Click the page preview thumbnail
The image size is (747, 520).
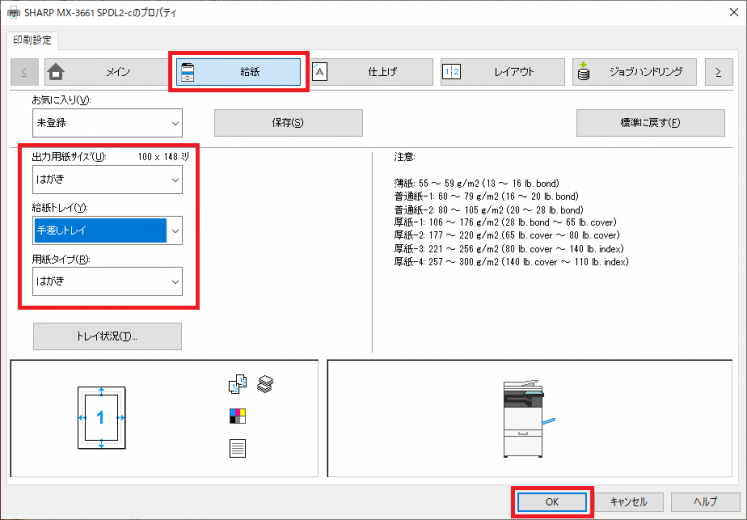[x=100, y=418]
